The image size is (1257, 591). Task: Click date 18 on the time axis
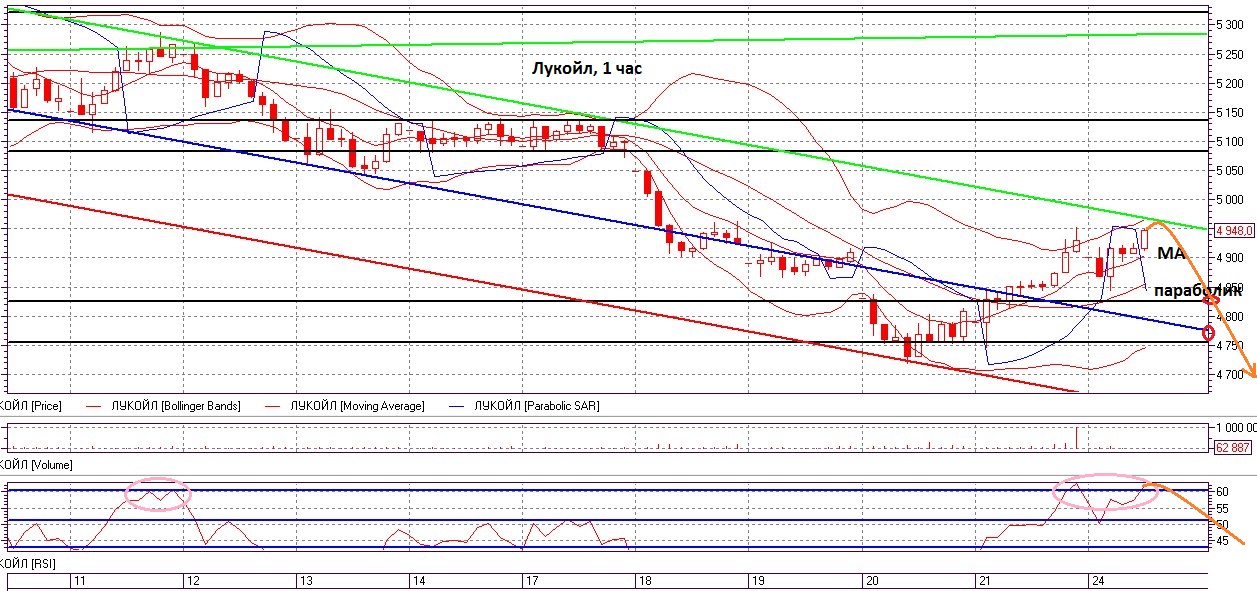(x=645, y=581)
